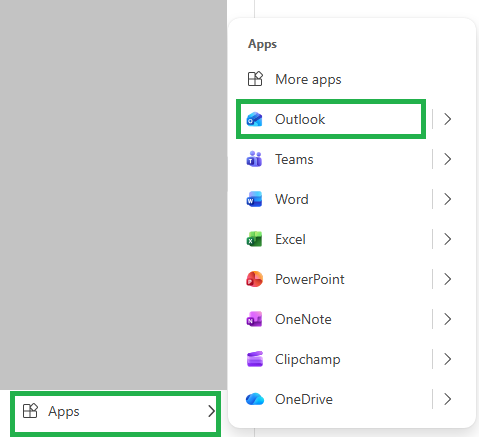Open the Clipchamp submenu chevron
Image resolution: width=479 pixels, height=437 pixels.
click(x=448, y=359)
